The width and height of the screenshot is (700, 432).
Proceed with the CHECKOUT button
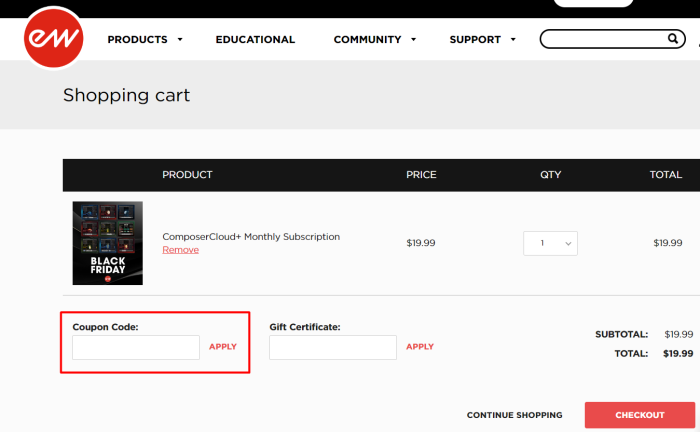640,415
